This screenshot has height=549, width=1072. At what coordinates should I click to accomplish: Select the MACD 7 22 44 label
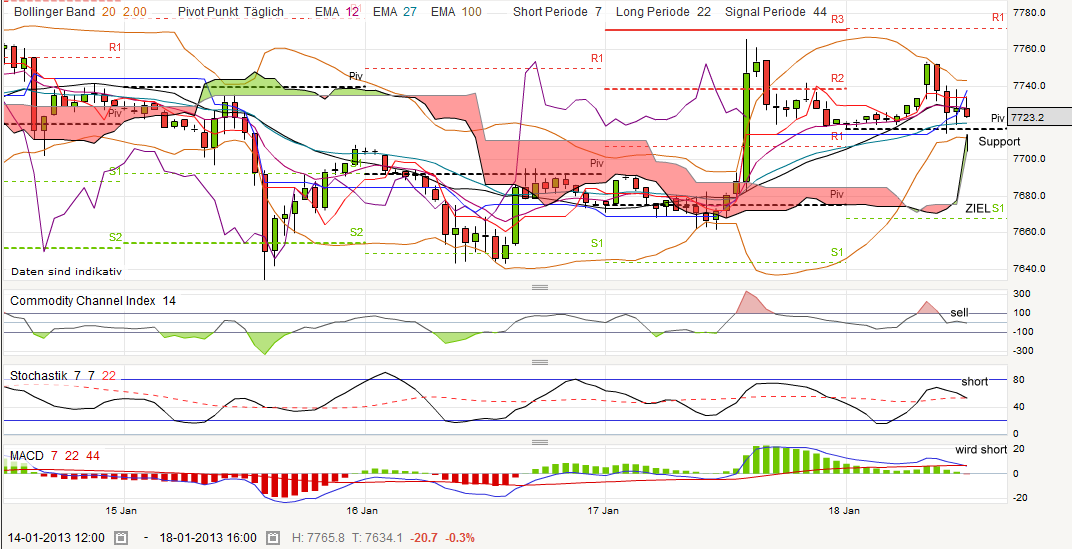point(55,456)
